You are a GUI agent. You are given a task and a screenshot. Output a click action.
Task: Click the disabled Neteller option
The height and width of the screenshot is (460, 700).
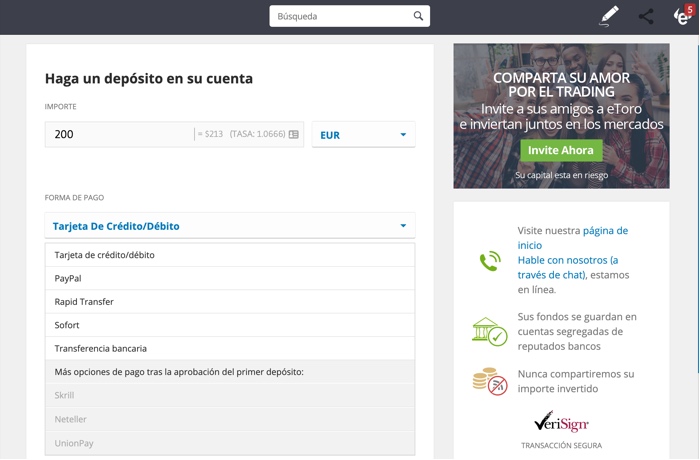(230, 419)
